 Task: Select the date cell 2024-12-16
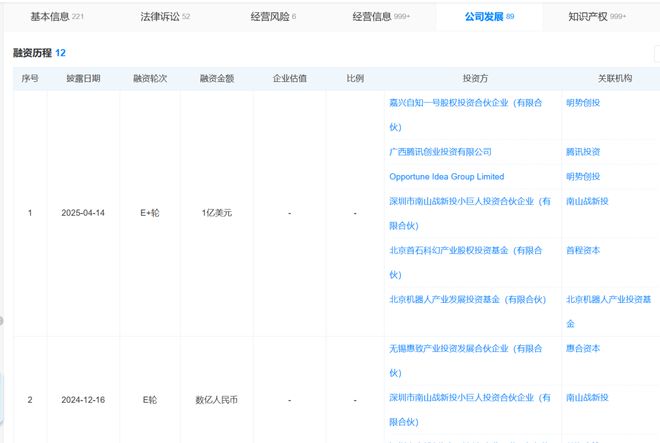[x=83, y=400]
